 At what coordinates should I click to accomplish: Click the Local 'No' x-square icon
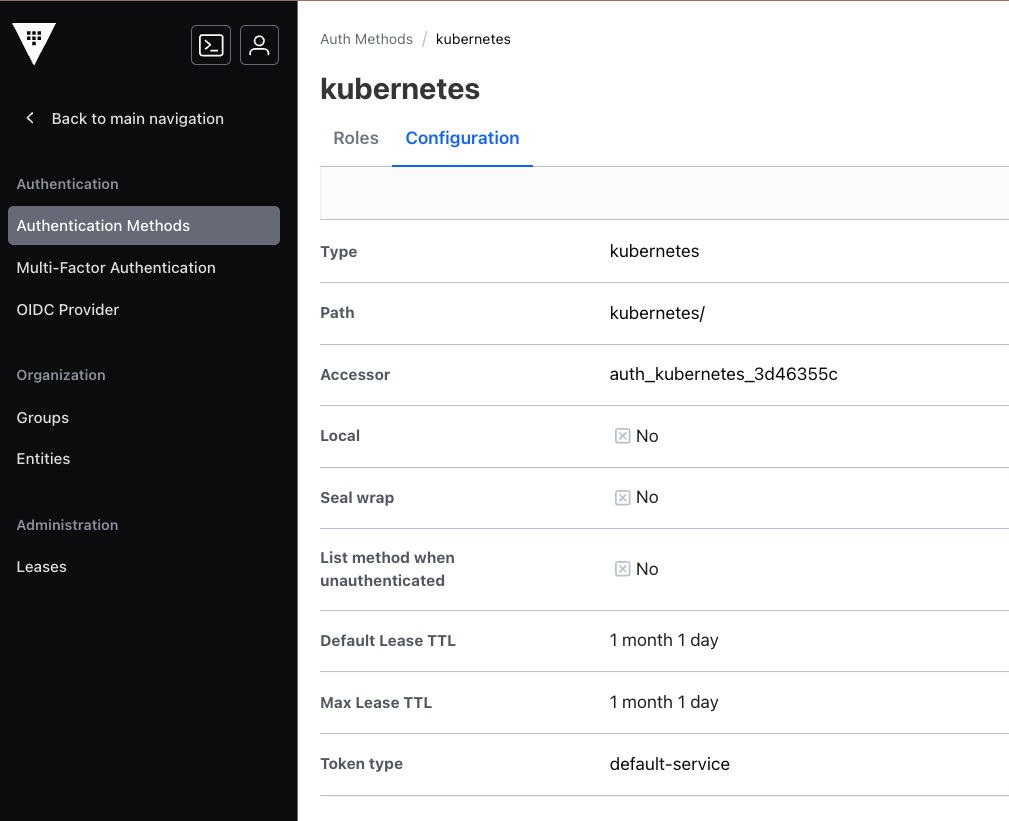[x=622, y=436]
